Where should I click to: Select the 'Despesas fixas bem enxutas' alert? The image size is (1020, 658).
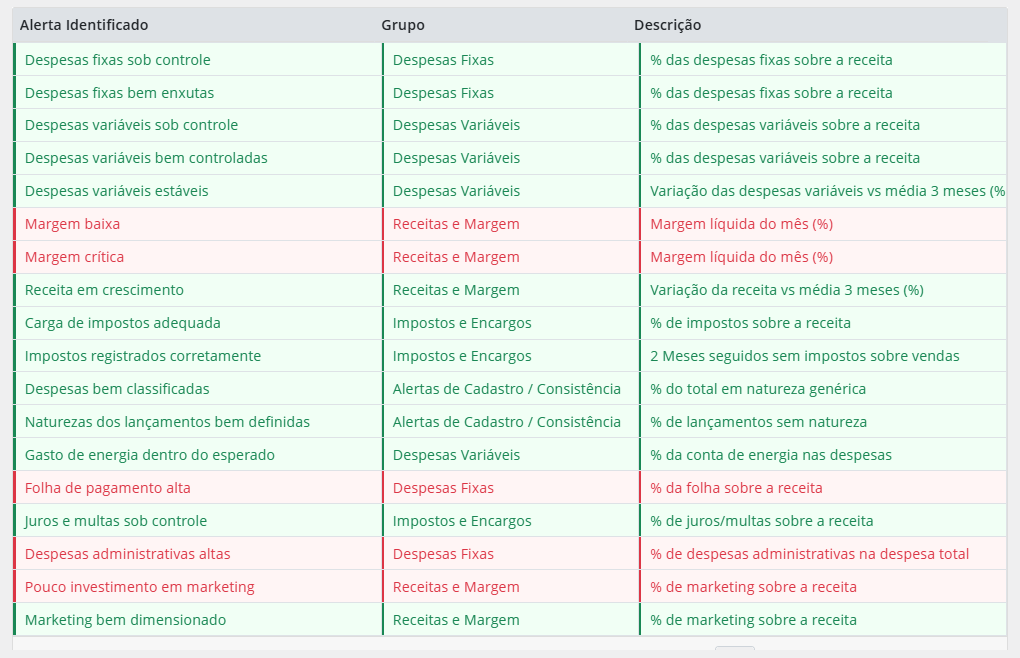point(119,93)
